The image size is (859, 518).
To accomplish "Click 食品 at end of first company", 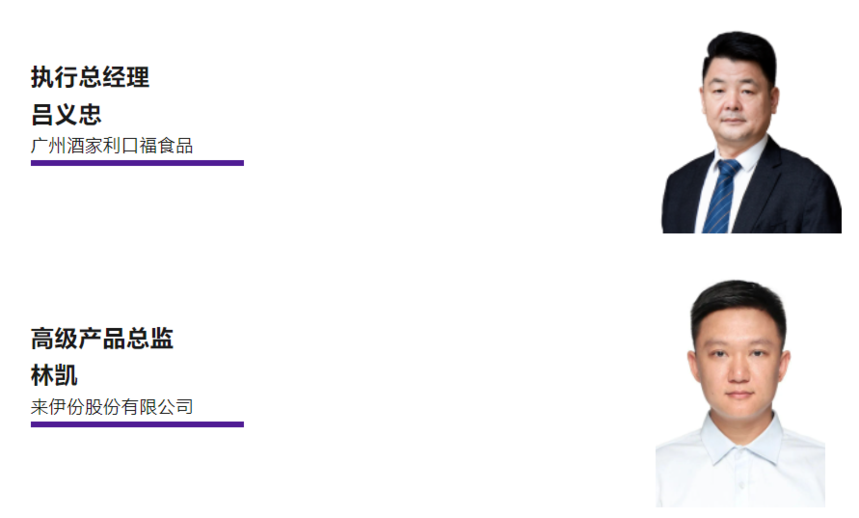I will pyautogui.click(x=175, y=146).
